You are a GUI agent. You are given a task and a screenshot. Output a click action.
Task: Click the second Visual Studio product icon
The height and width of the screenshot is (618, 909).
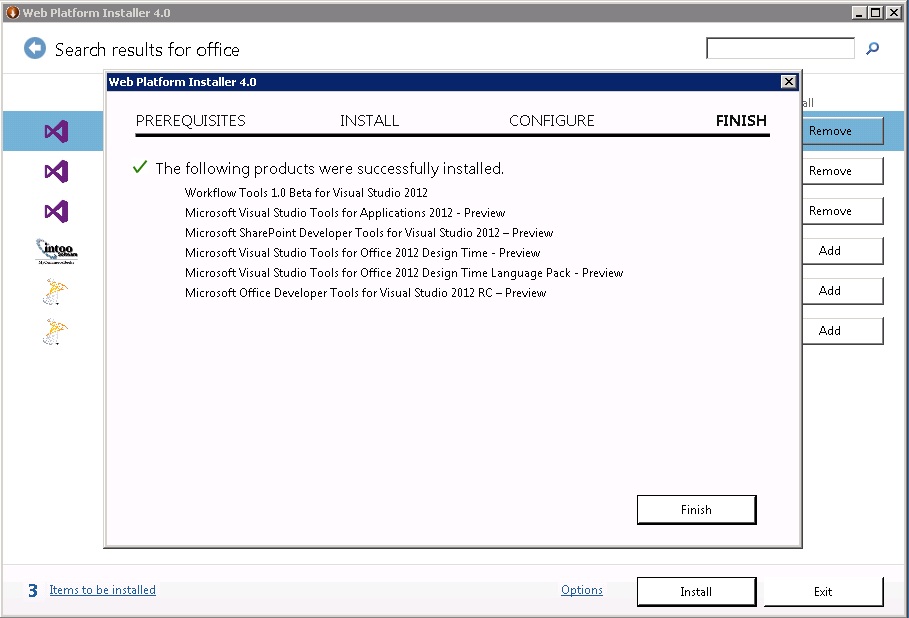(56, 171)
